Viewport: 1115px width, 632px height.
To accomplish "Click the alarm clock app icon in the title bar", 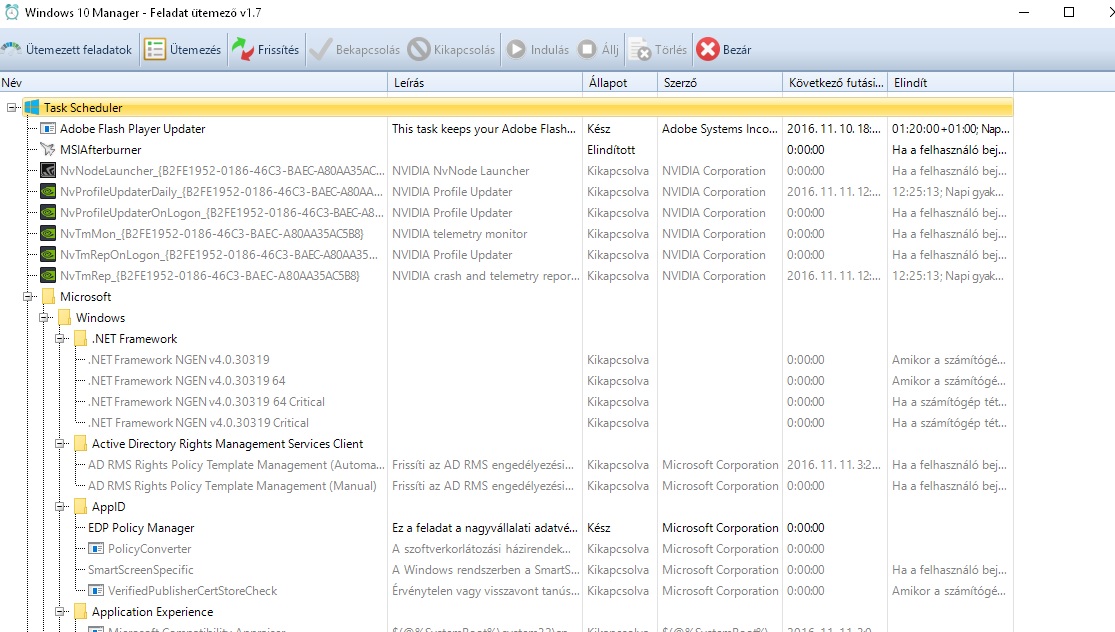I will point(12,12).
